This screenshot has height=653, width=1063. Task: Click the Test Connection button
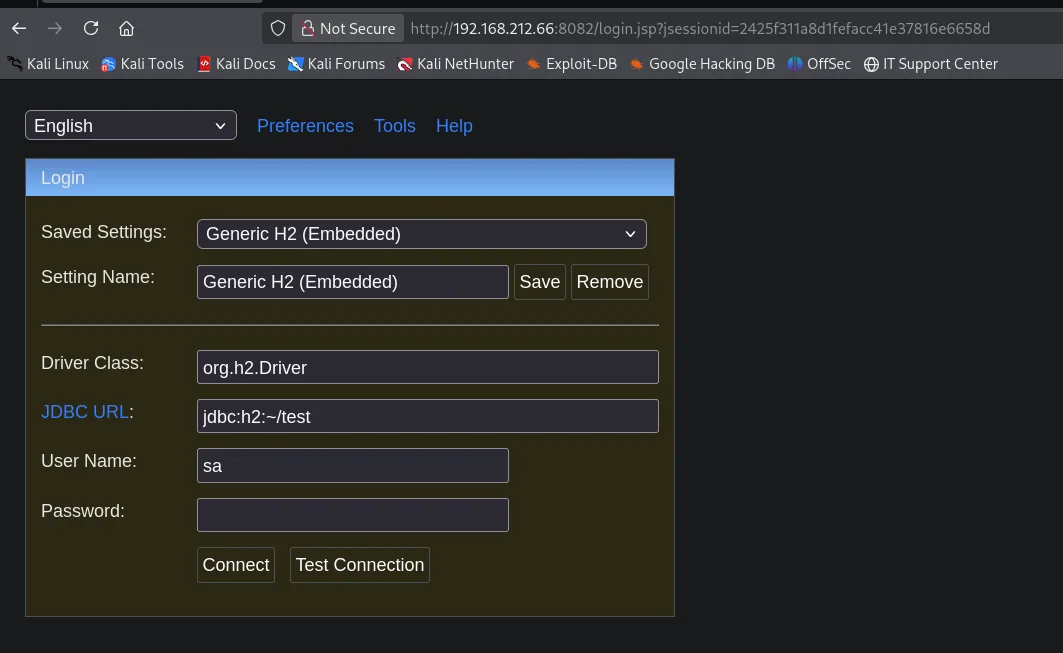360,565
